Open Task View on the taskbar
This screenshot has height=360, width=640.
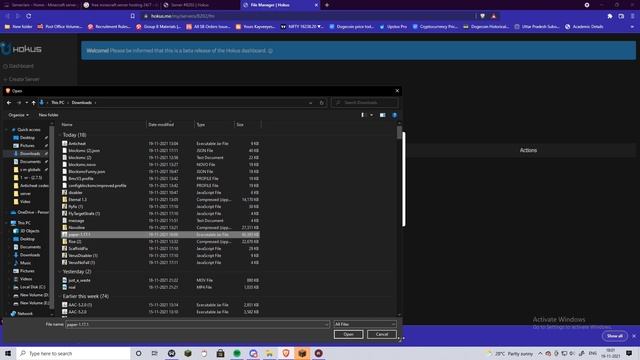(154, 353)
